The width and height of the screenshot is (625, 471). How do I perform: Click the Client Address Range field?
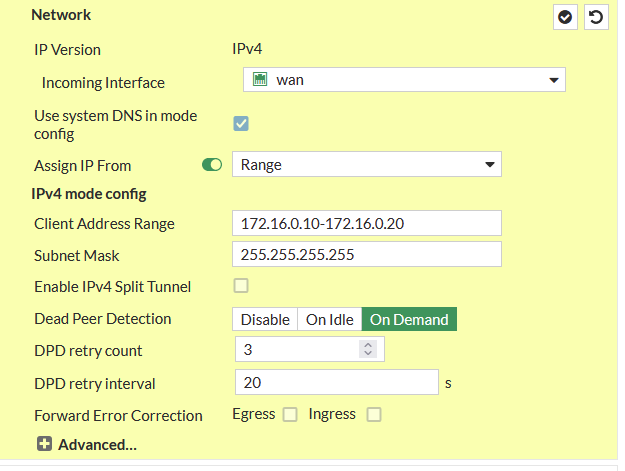point(367,223)
